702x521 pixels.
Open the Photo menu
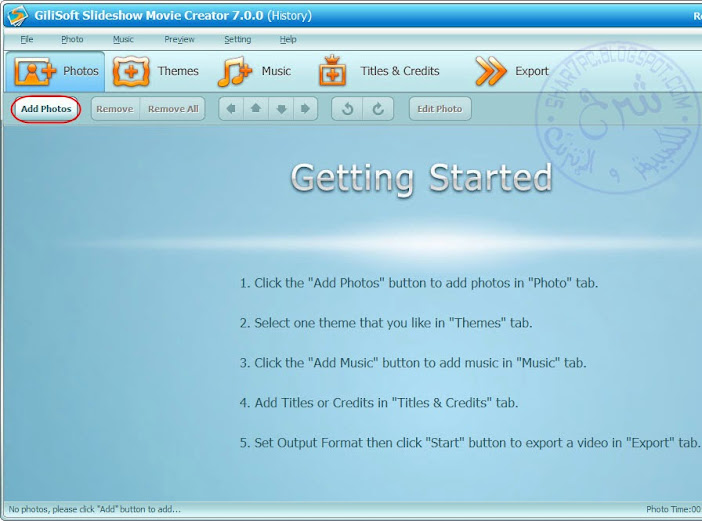click(x=72, y=39)
